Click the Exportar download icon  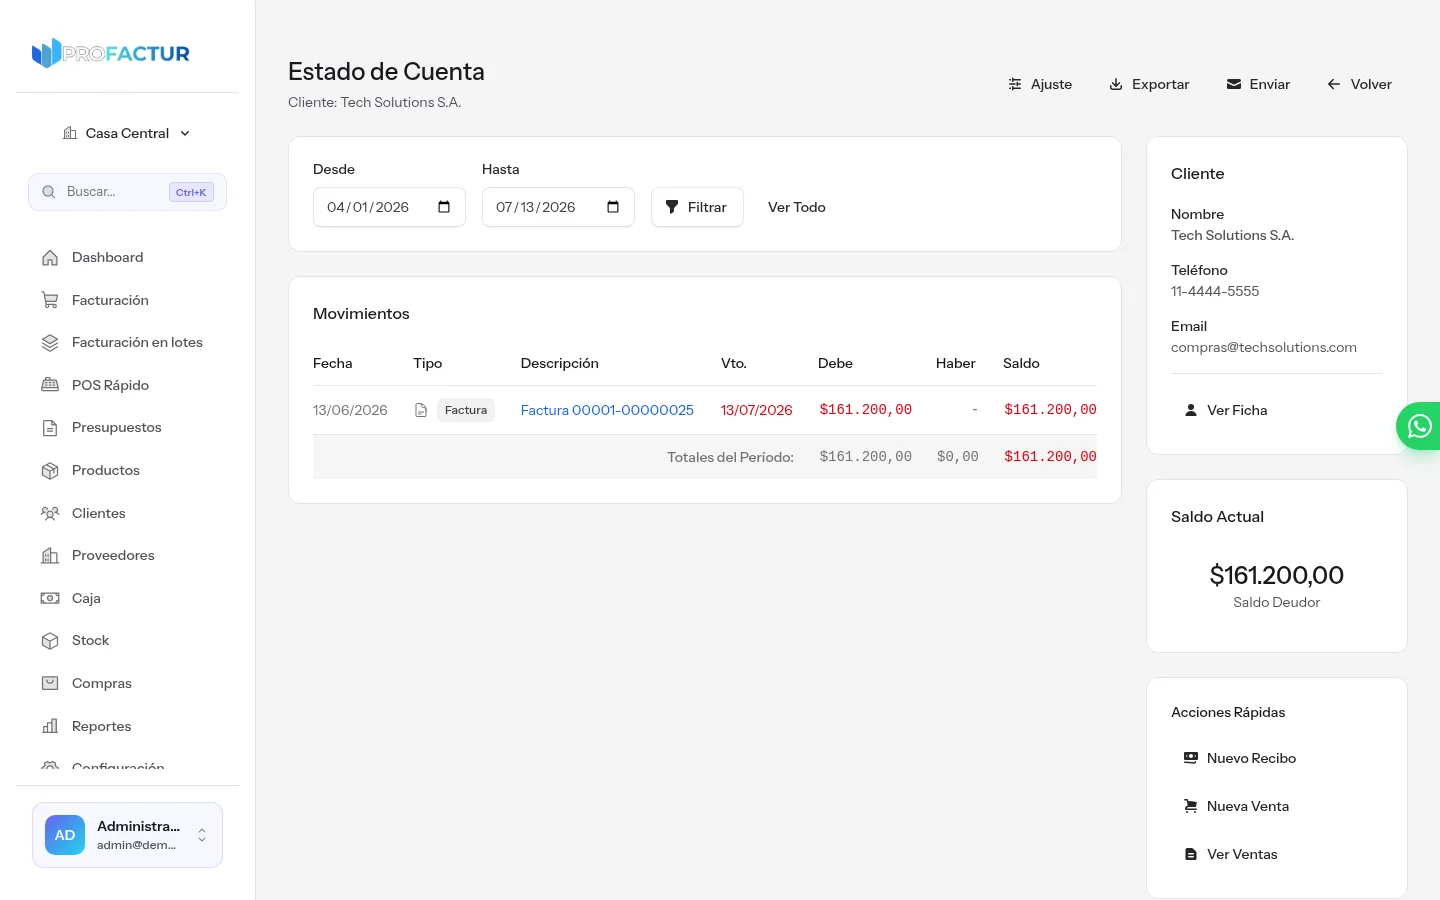1116,84
